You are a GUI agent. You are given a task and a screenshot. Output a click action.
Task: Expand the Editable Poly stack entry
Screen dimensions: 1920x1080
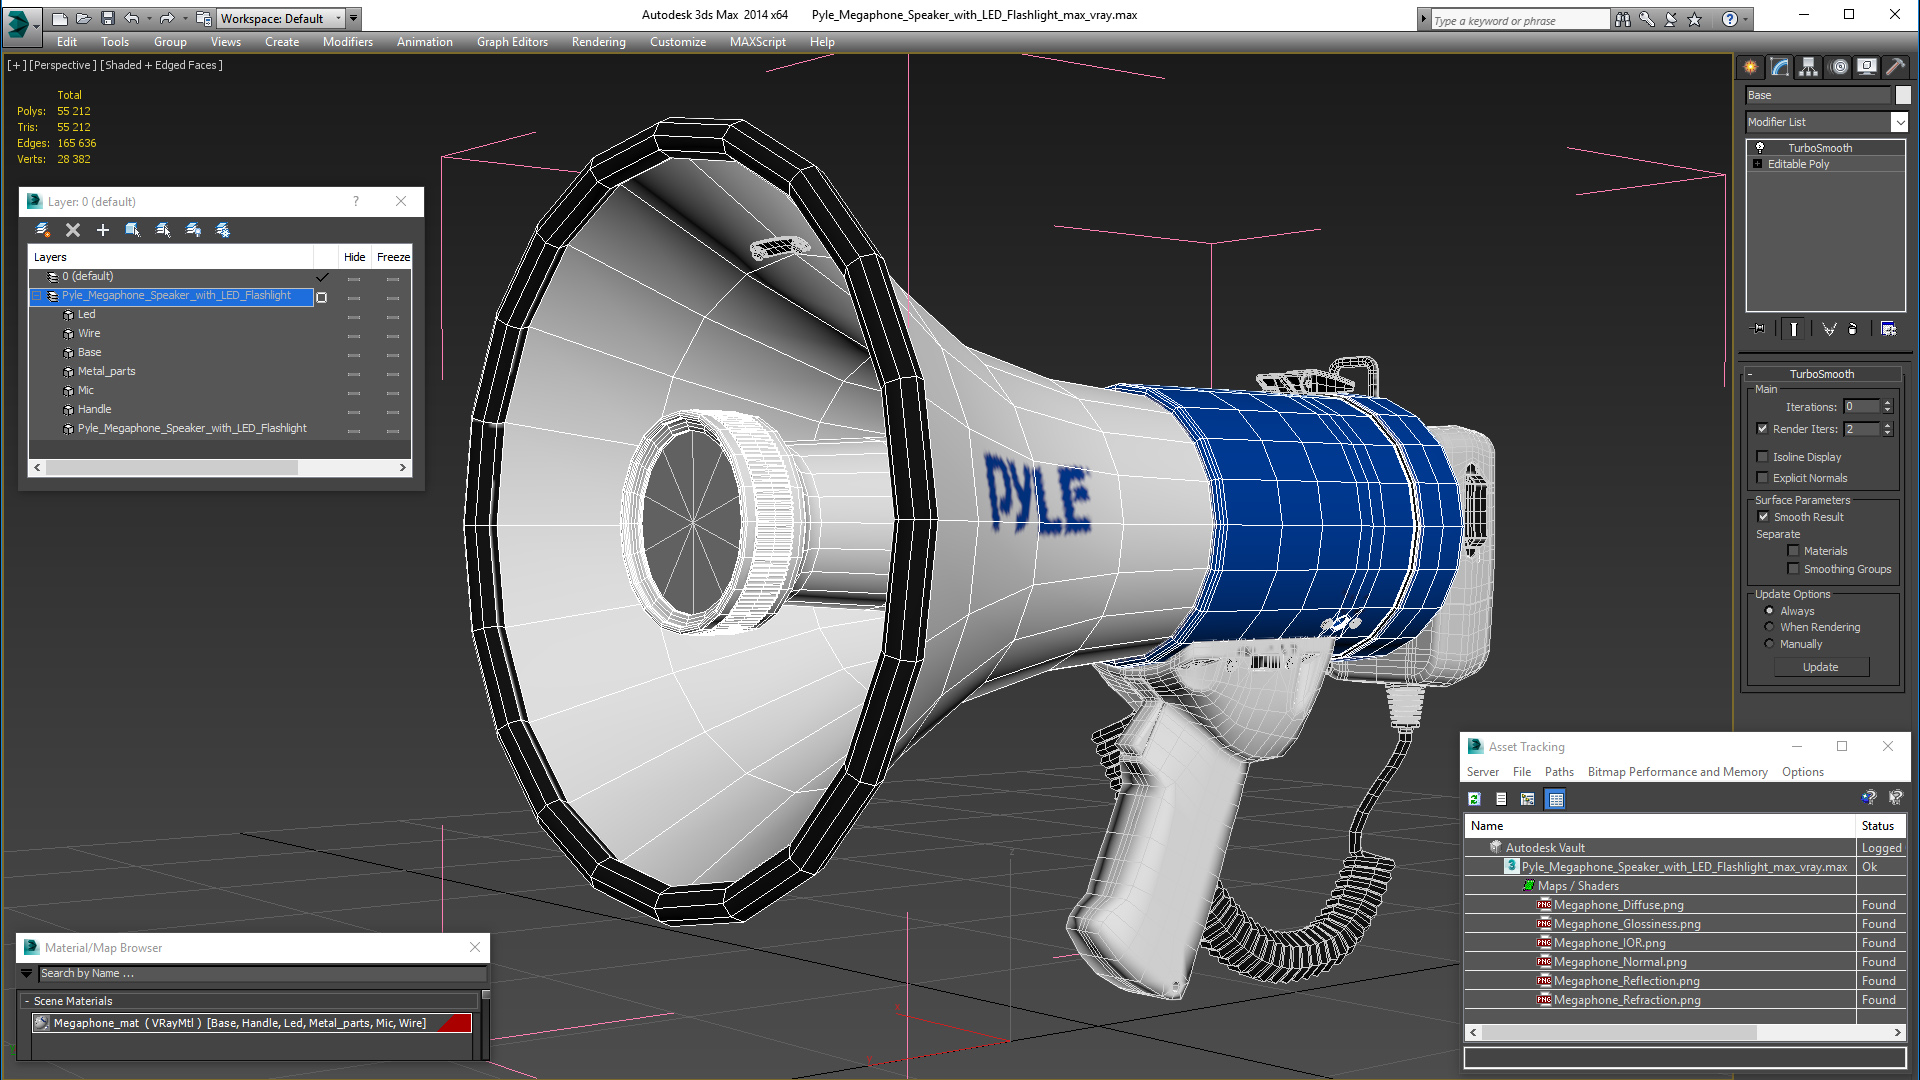[x=1757, y=164]
